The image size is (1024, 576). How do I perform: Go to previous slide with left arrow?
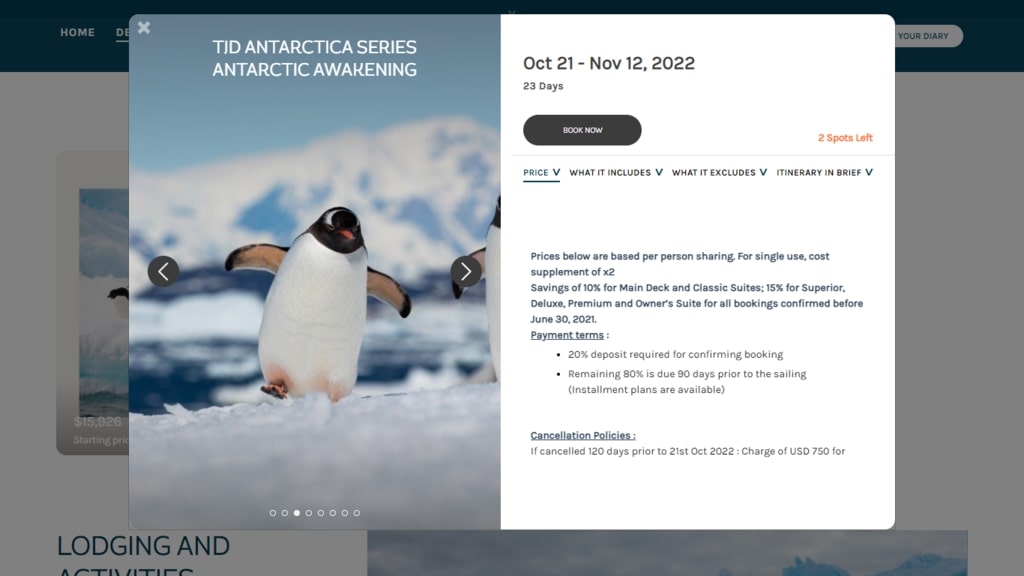(164, 271)
